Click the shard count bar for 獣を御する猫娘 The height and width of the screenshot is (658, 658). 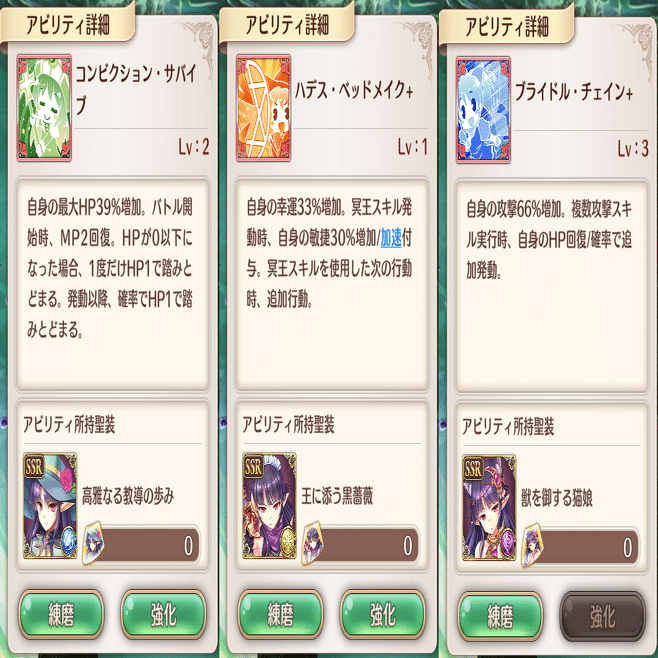[x=584, y=547]
